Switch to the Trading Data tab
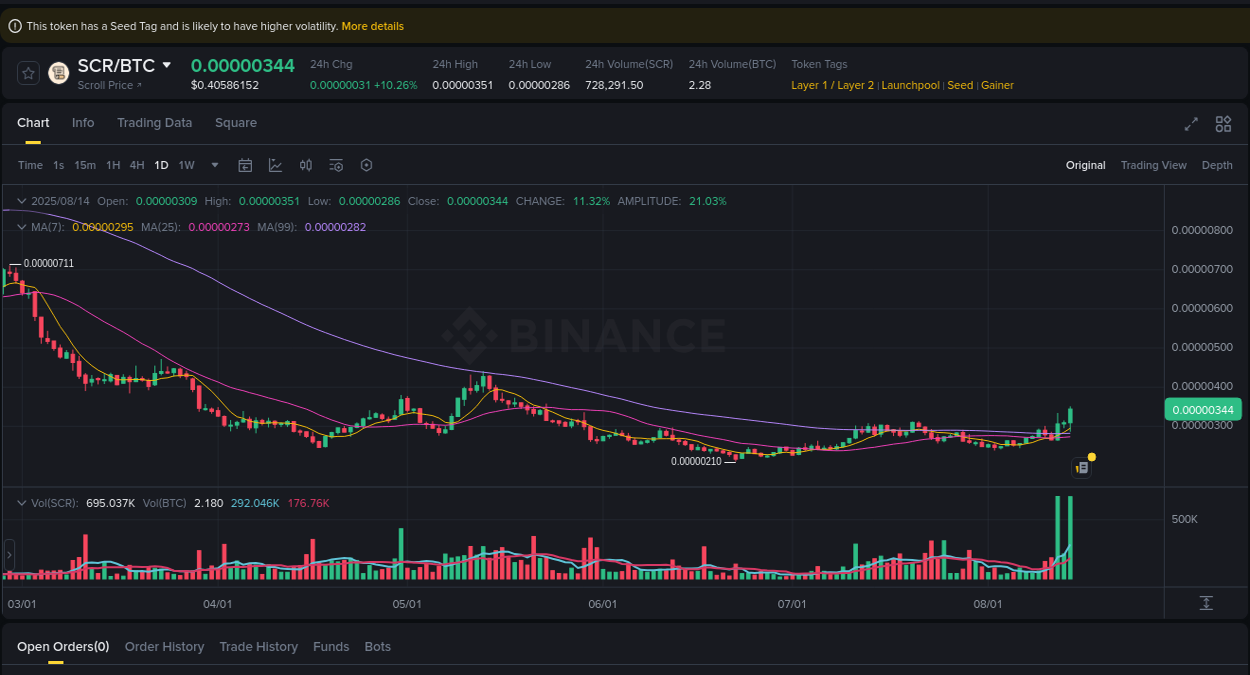 click(154, 122)
